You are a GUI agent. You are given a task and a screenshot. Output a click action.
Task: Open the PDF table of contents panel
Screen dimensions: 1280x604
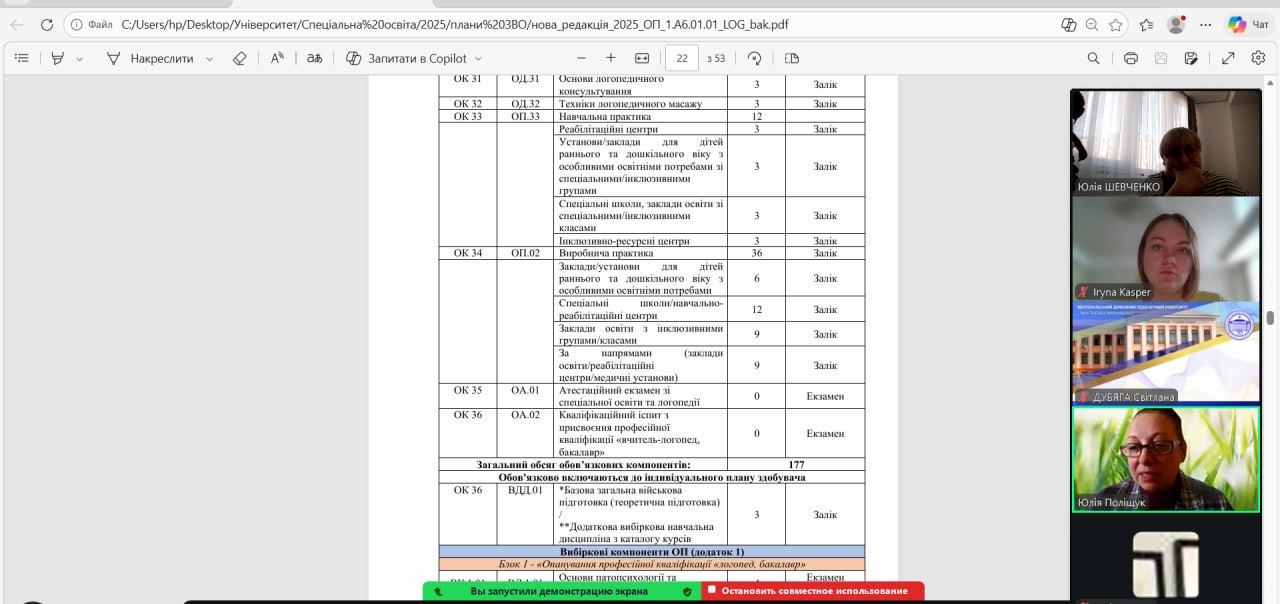21,58
